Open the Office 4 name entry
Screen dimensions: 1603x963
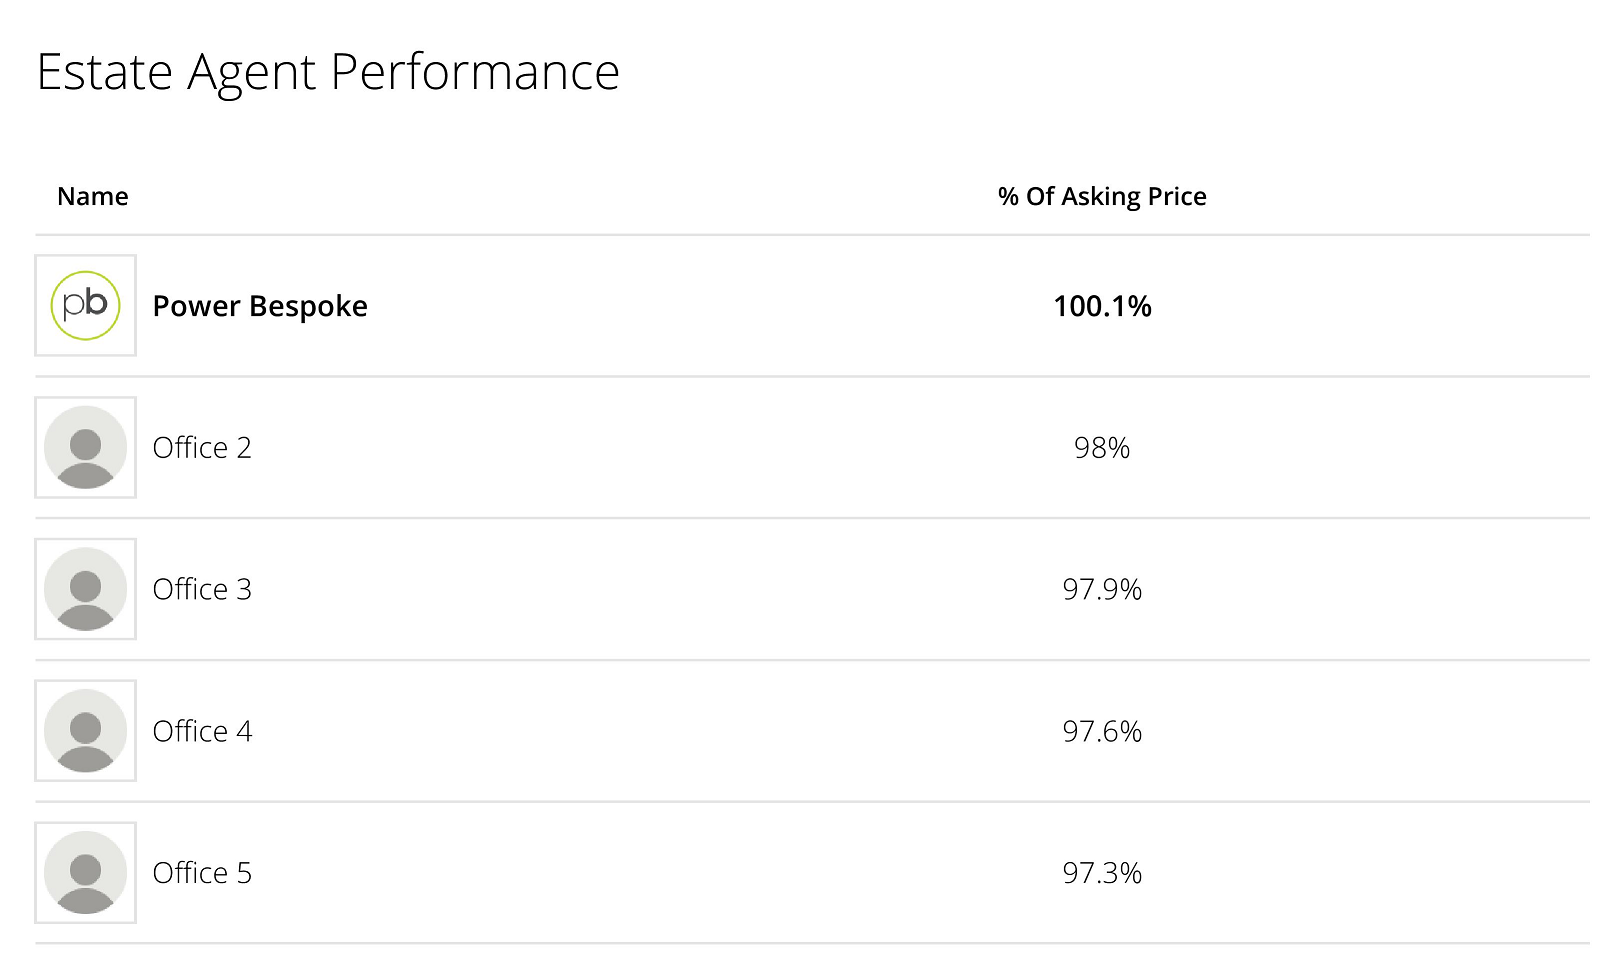click(x=202, y=732)
